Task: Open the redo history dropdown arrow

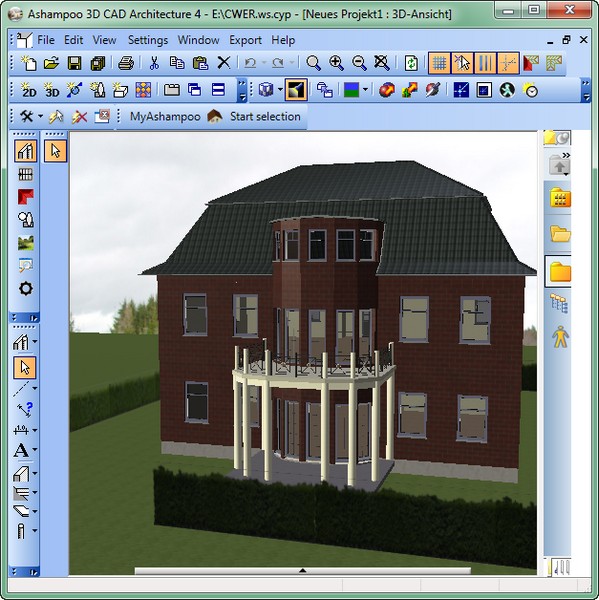Action: coord(292,63)
